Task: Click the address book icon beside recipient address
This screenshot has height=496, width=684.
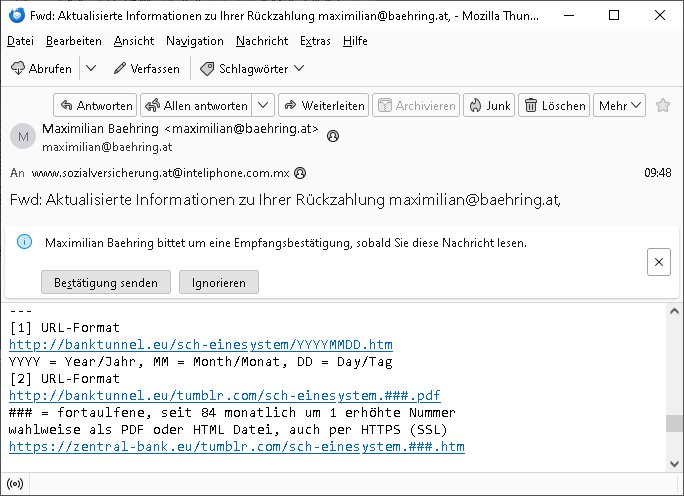Action: point(299,172)
